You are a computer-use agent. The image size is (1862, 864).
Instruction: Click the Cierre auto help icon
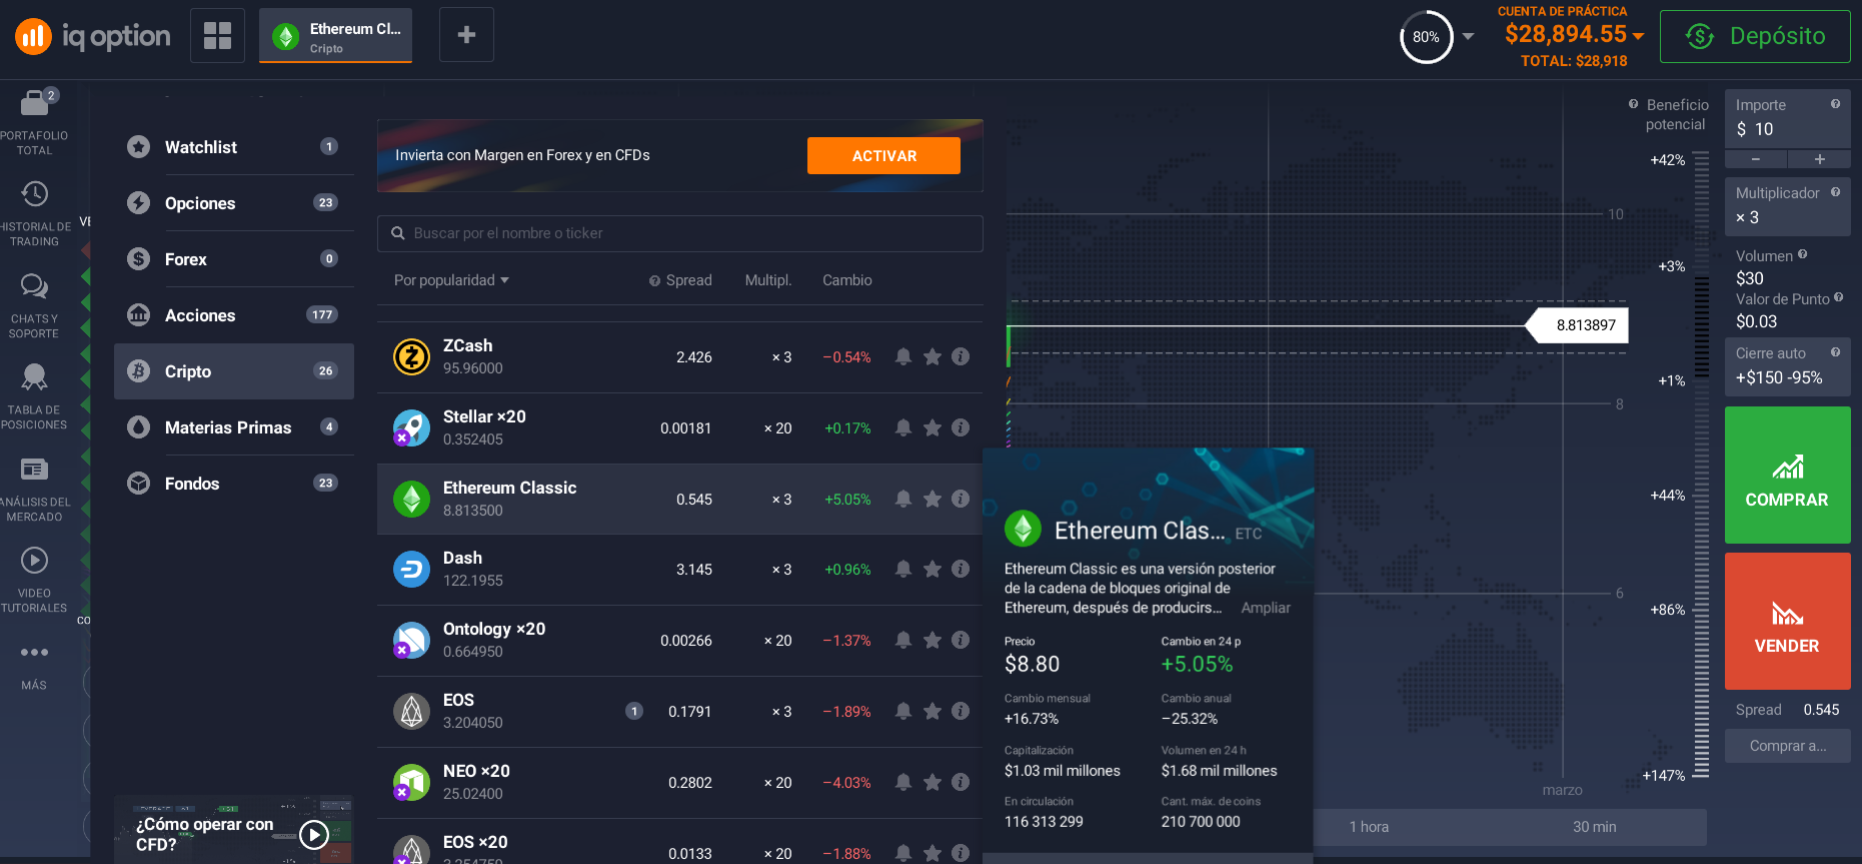pyautogui.click(x=1835, y=352)
